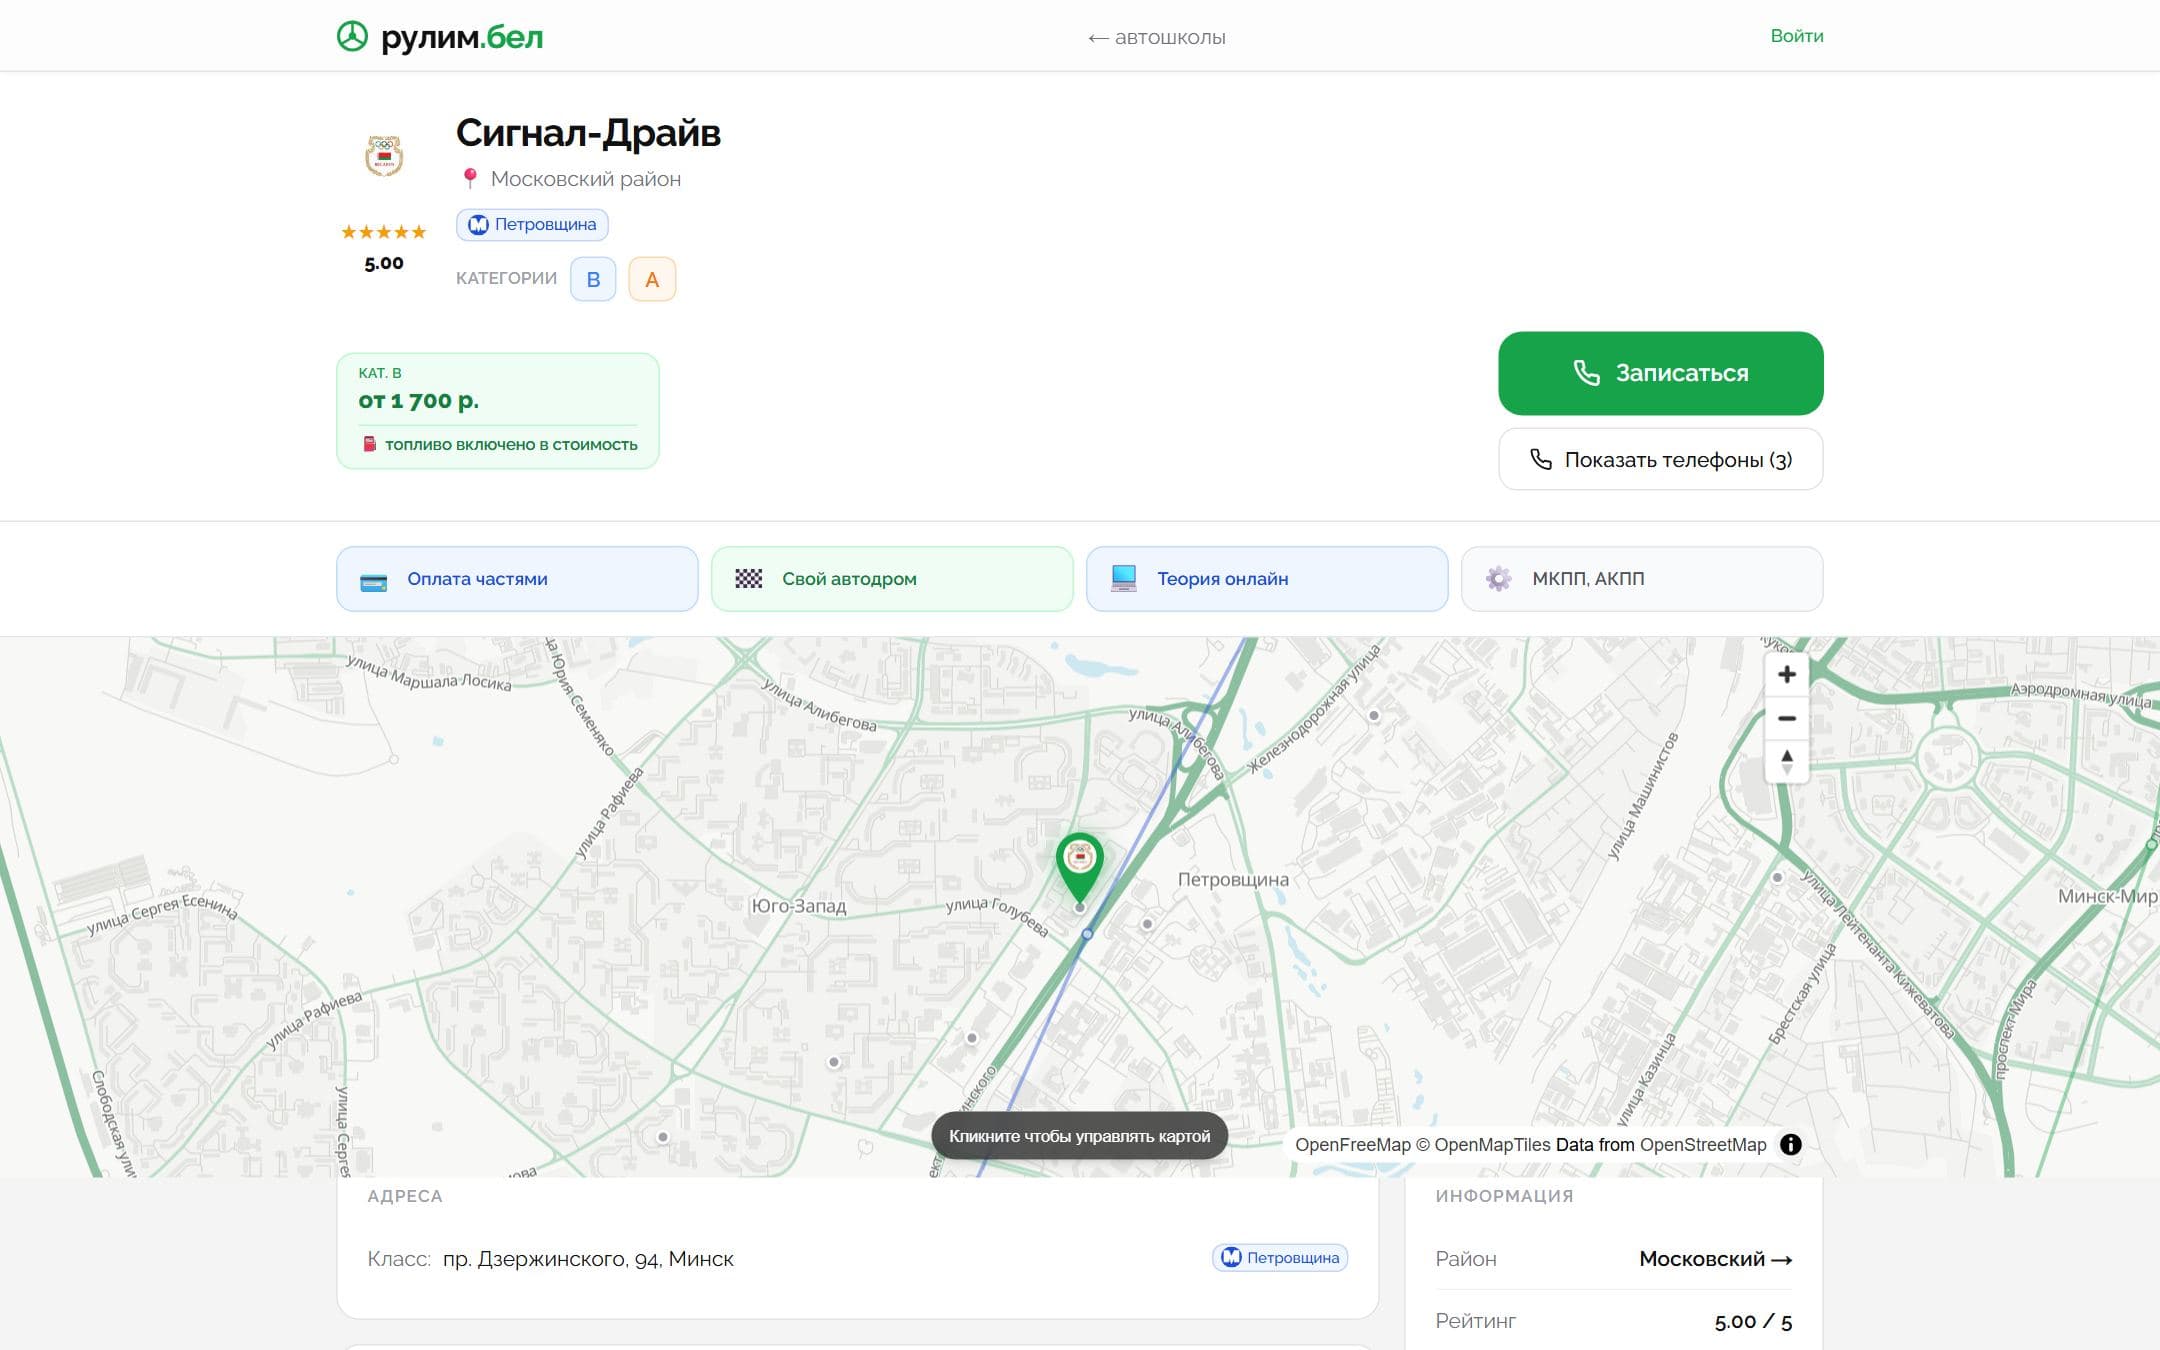Toggle map attribution info icon
Screen dimensions: 2160x1350
click(1791, 1145)
